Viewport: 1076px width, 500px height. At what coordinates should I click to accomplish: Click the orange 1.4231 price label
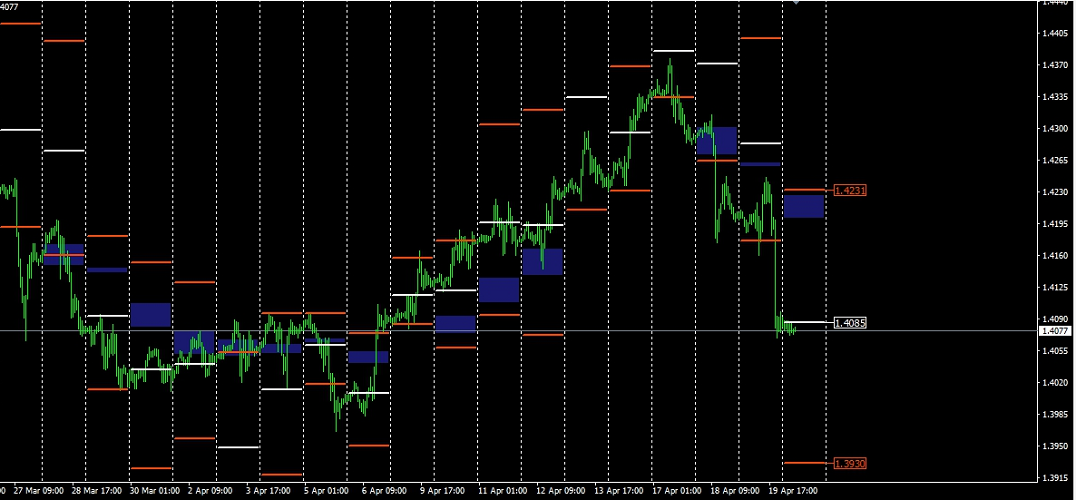849,190
